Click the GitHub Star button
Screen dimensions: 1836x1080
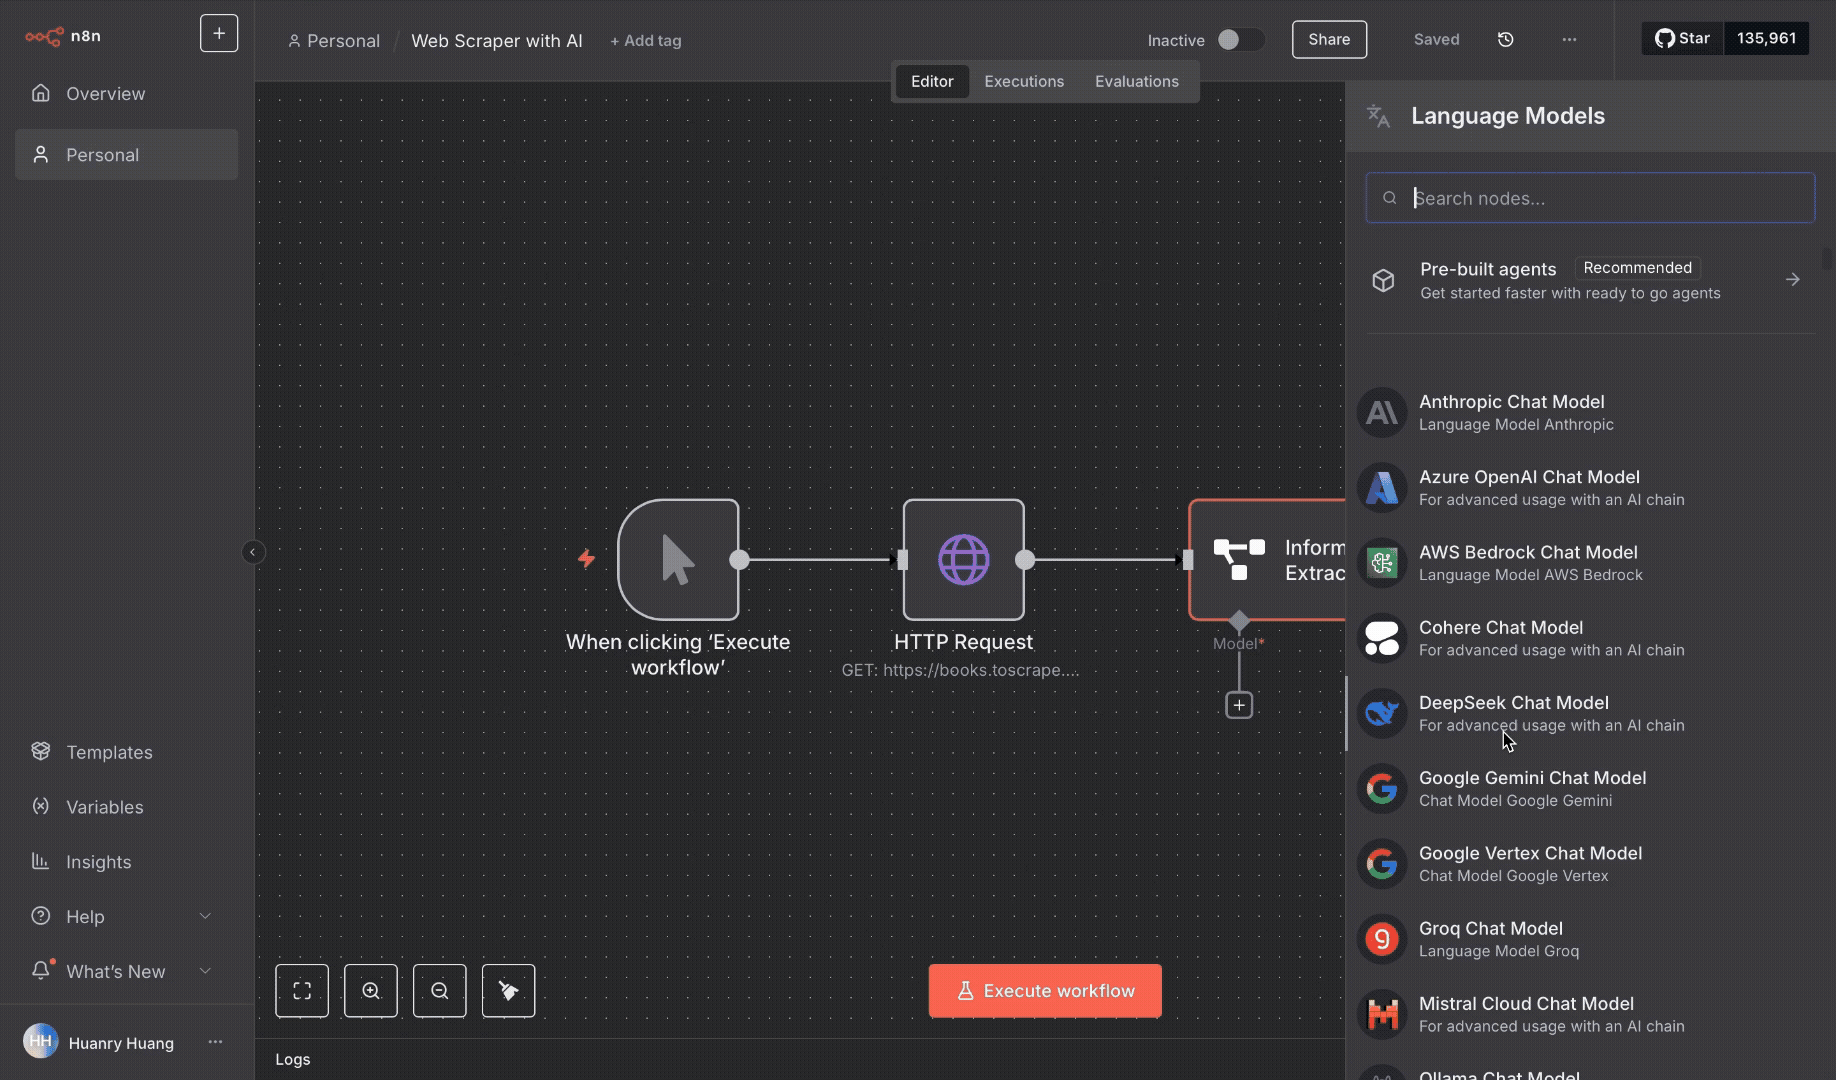(1683, 38)
